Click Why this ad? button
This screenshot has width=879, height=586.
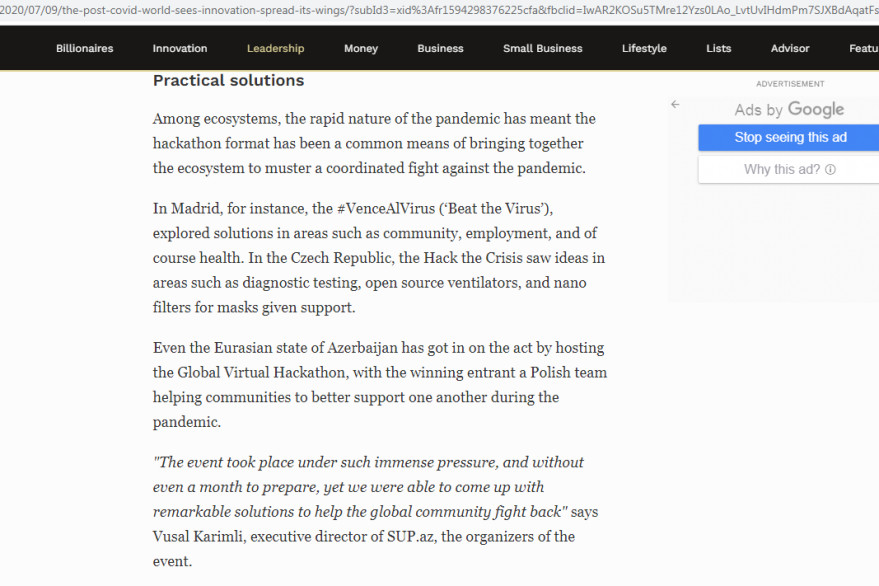pos(789,169)
